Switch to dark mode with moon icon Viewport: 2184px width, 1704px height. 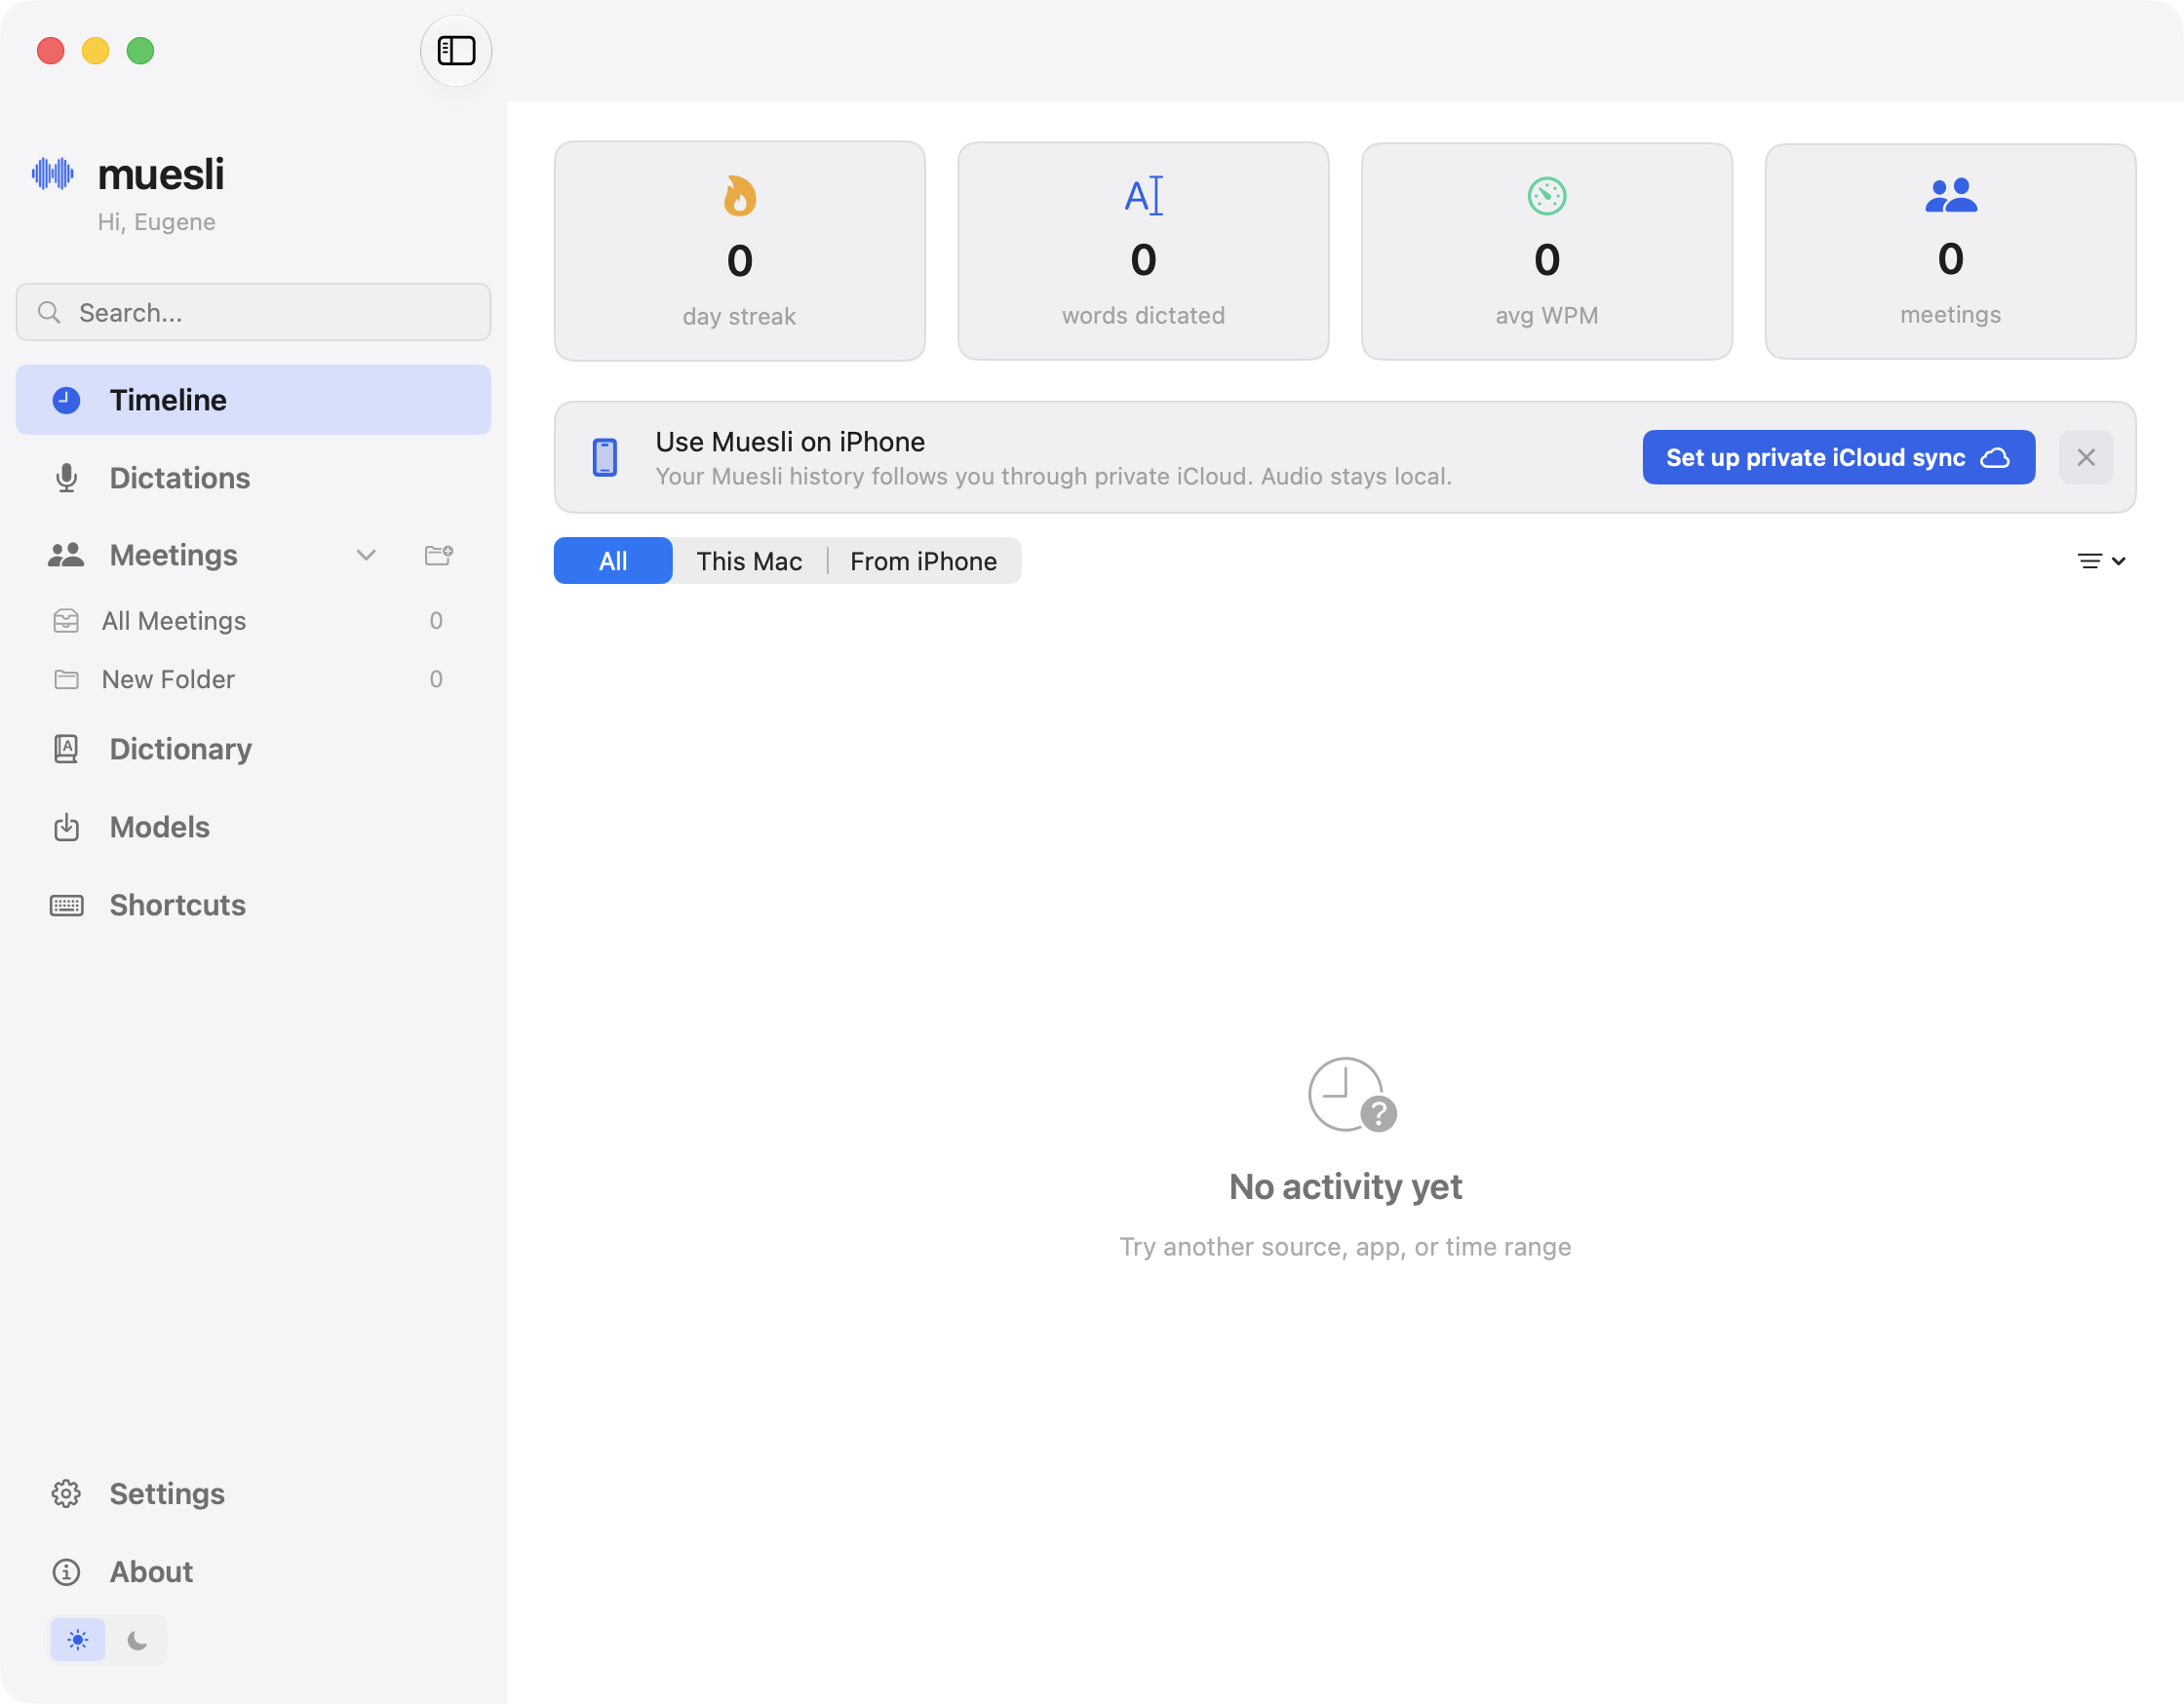[137, 1640]
